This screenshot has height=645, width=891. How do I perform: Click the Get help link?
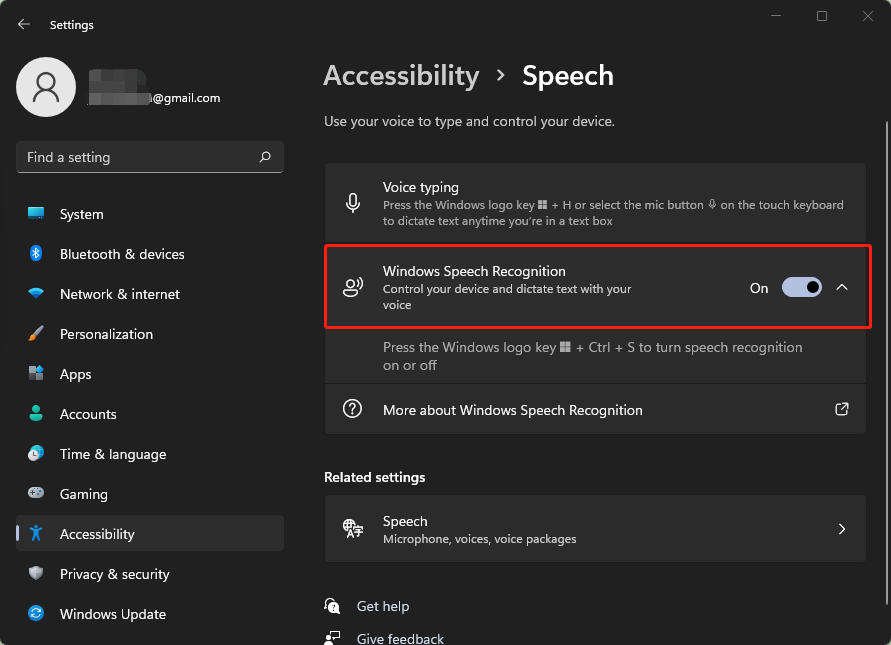pyautogui.click(x=383, y=606)
